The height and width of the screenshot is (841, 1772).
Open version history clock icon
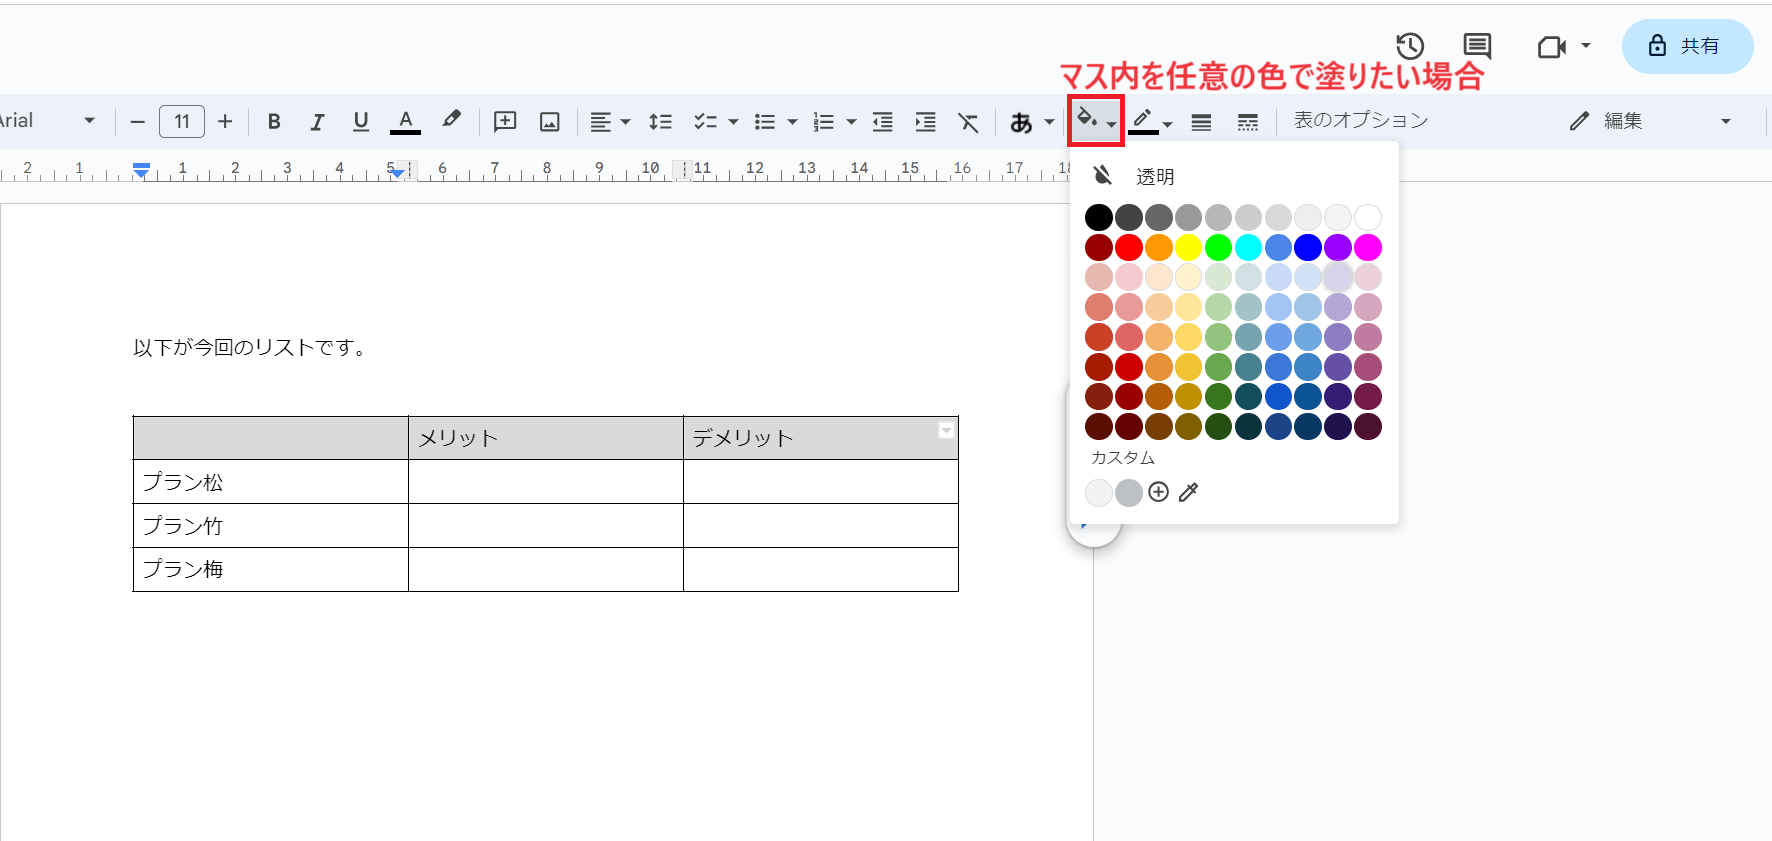(1410, 46)
